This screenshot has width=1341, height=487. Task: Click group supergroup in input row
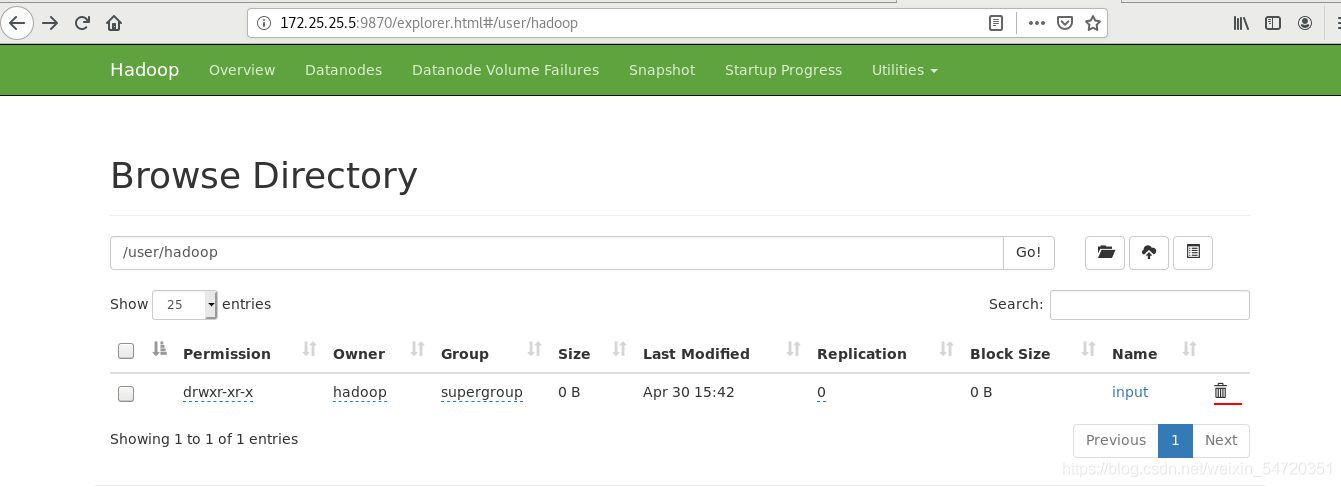point(482,392)
